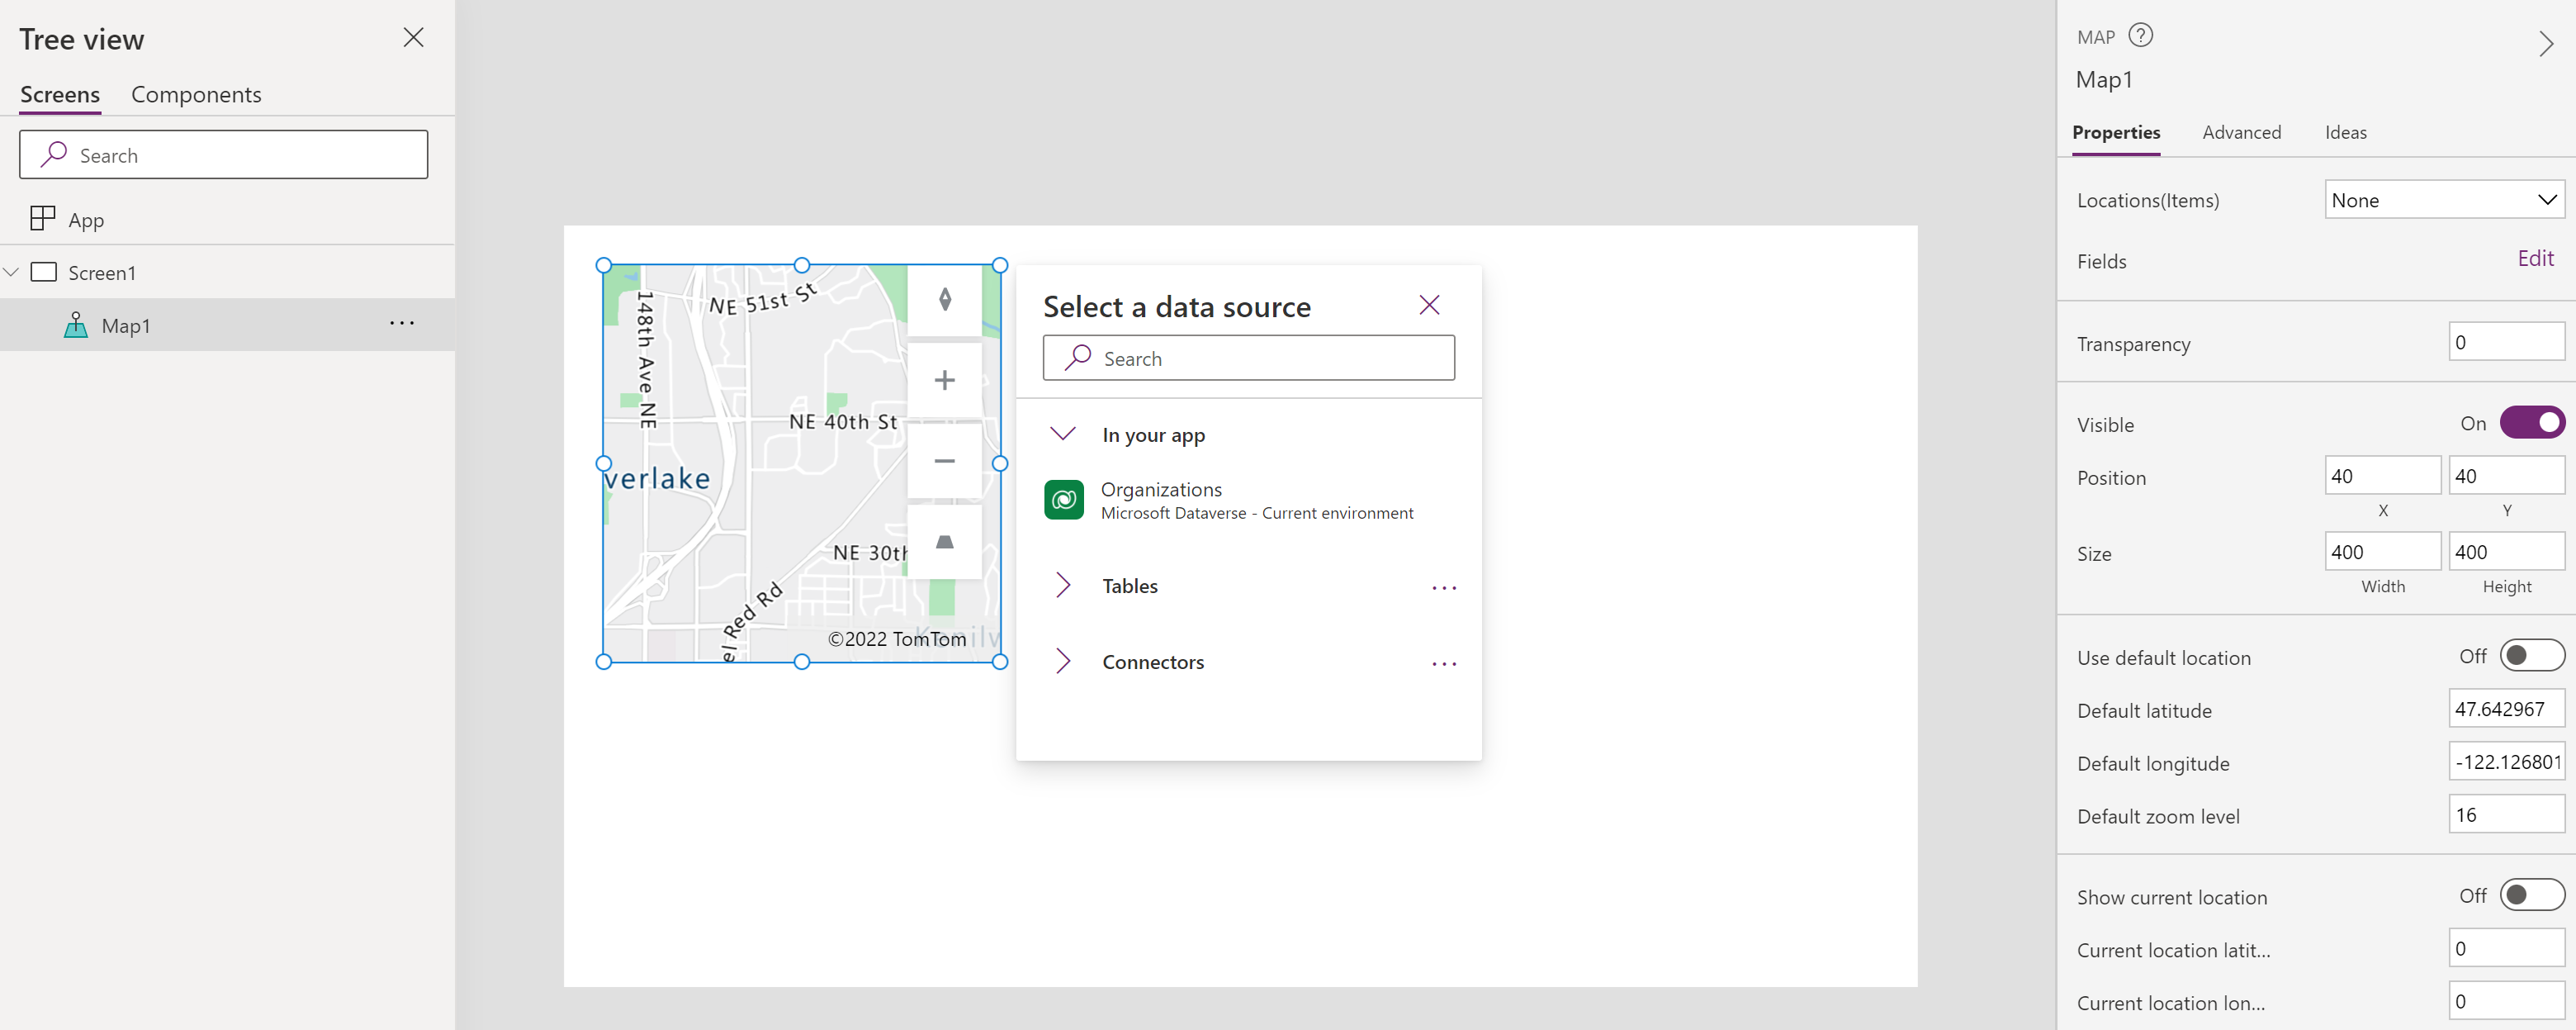This screenshot has width=2576, height=1030.
Task: Click the Map1 component icon in tree view
Action: click(78, 324)
